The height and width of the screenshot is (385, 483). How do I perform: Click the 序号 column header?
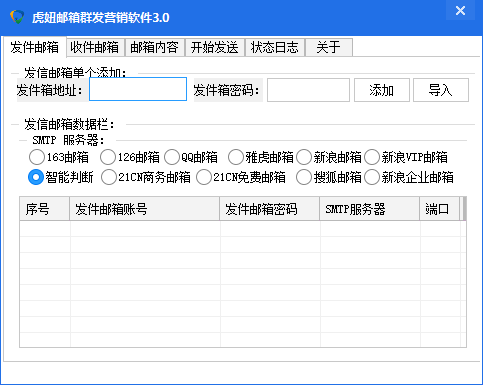click(x=45, y=209)
